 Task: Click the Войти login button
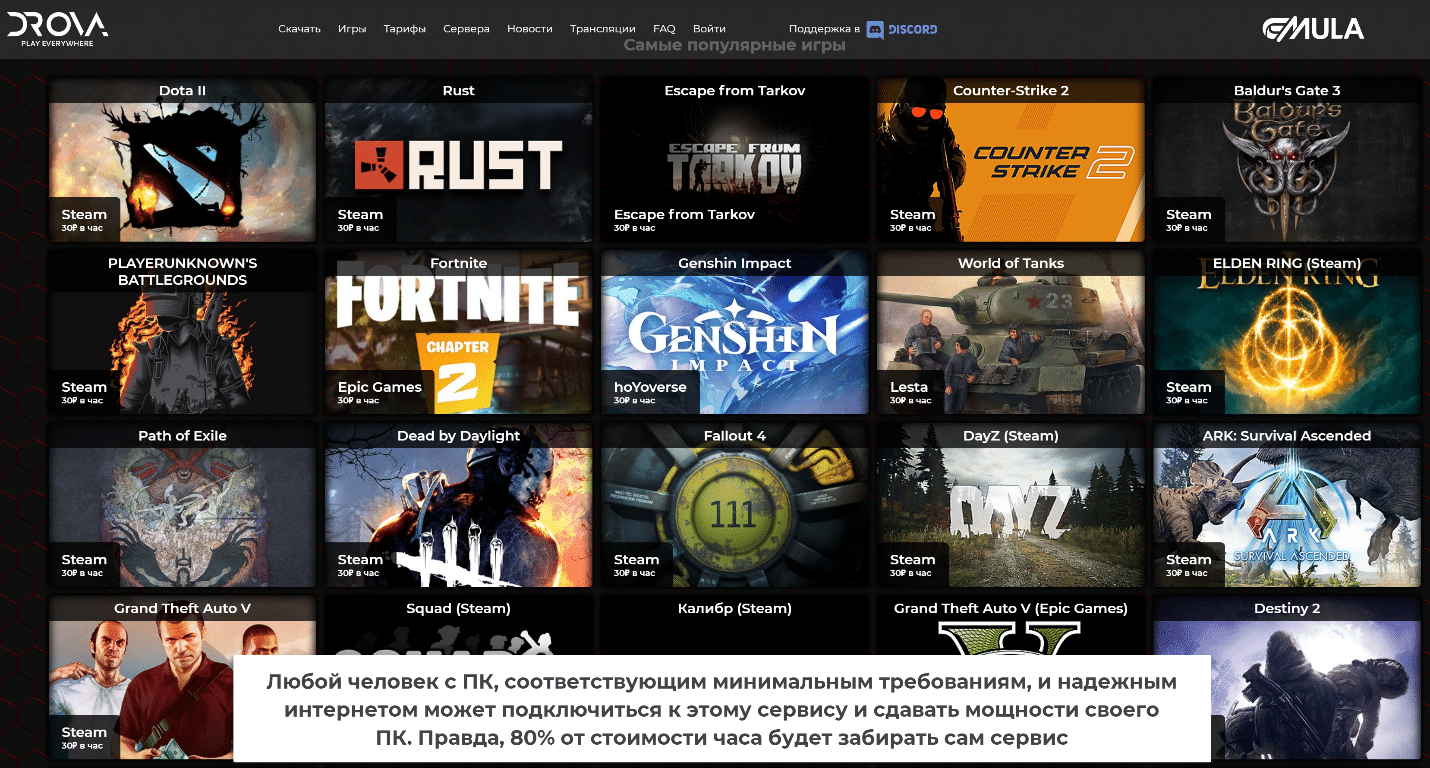(709, 29)
